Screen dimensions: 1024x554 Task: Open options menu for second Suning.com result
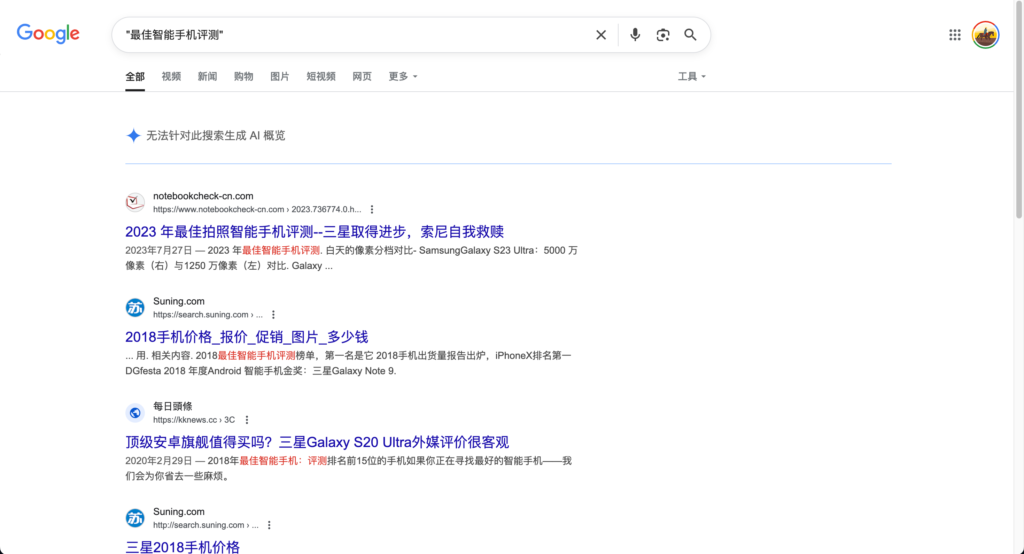pos(268,525)
